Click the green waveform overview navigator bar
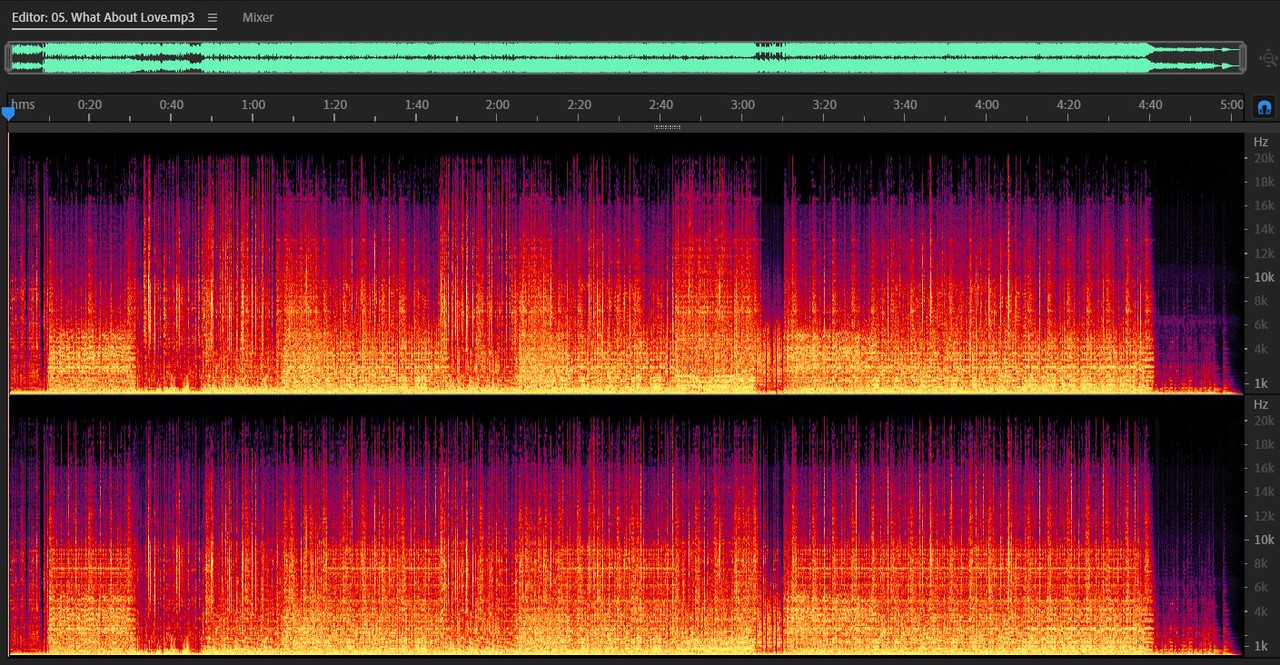Viewport: 1280px width, 665px height. tap(625, 58)
